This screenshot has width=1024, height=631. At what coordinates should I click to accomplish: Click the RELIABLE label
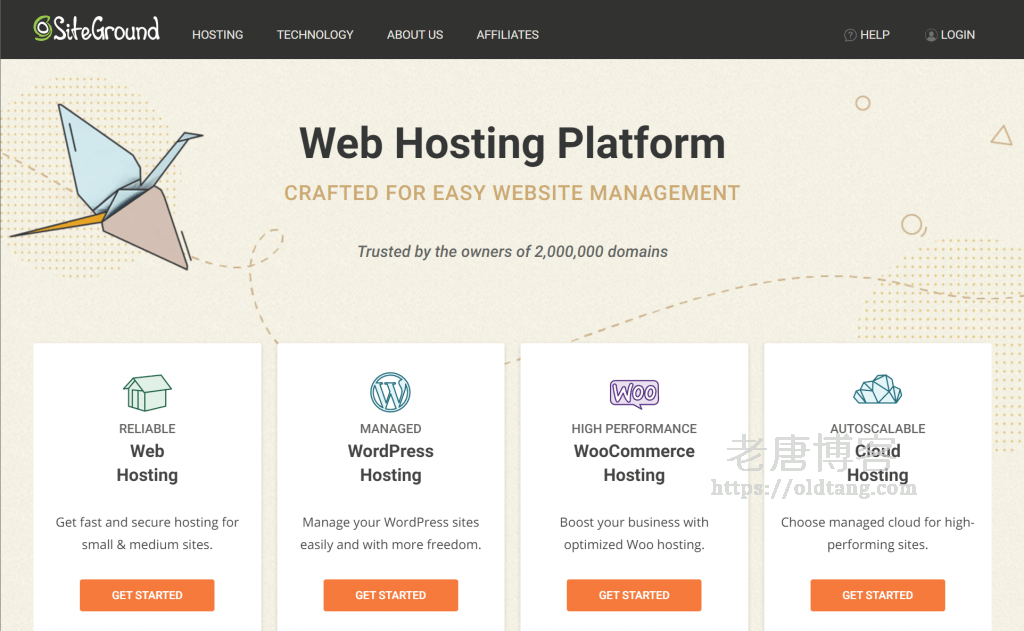(x=147, y=429)
